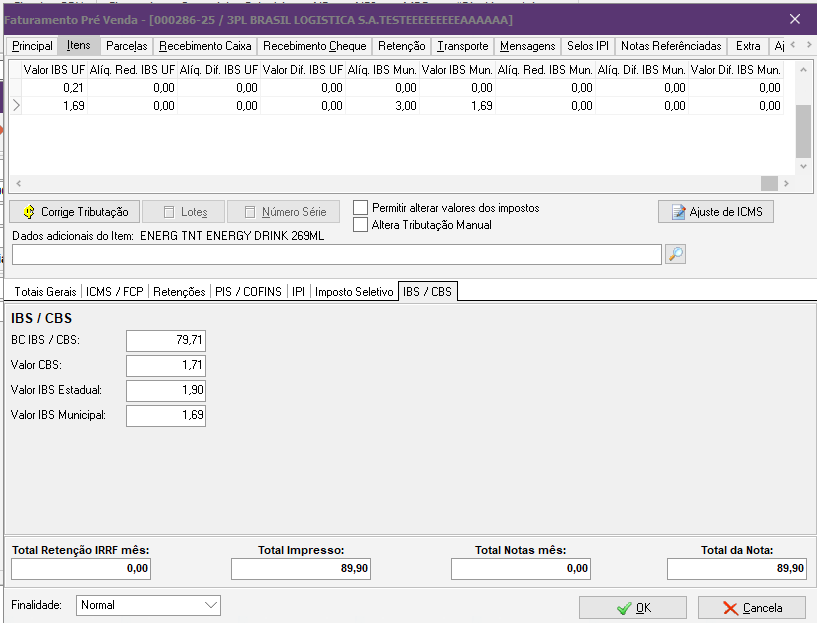Click the Alíq. Red. IBS Mun. column header
The width and height of the screenshot is (817, 623).
(x=545, y=70)
